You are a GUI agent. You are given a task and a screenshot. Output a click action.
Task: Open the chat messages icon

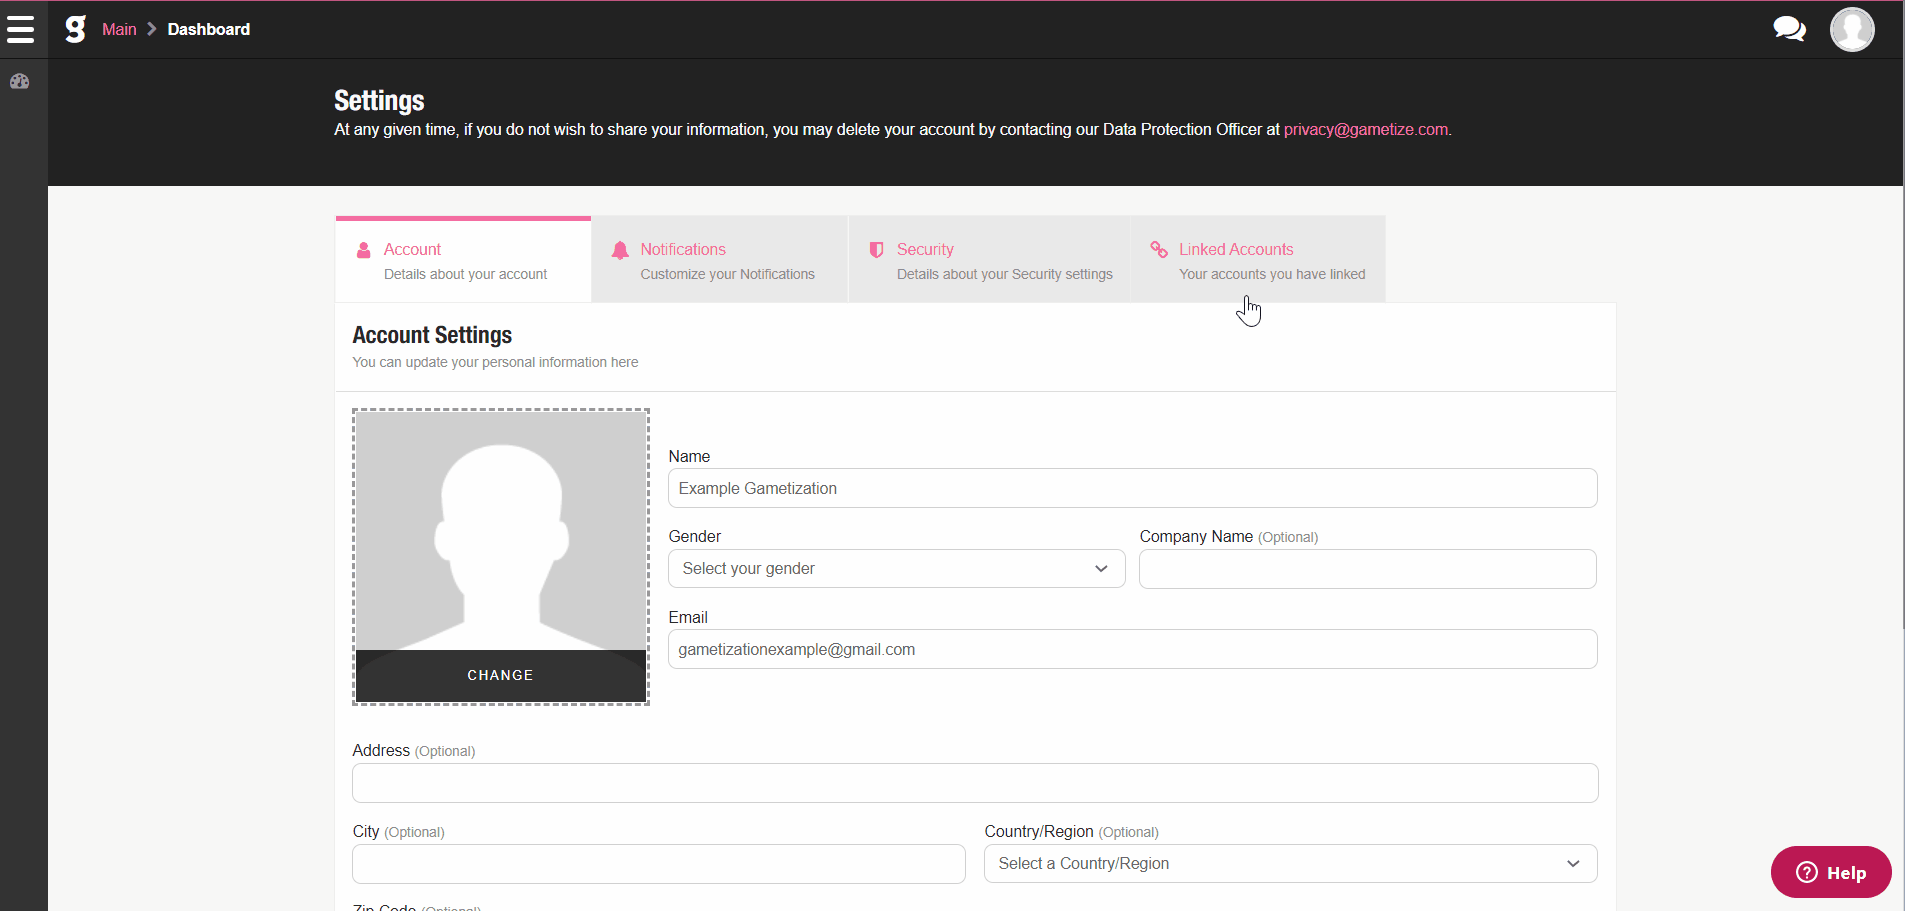coord(1789,29)
